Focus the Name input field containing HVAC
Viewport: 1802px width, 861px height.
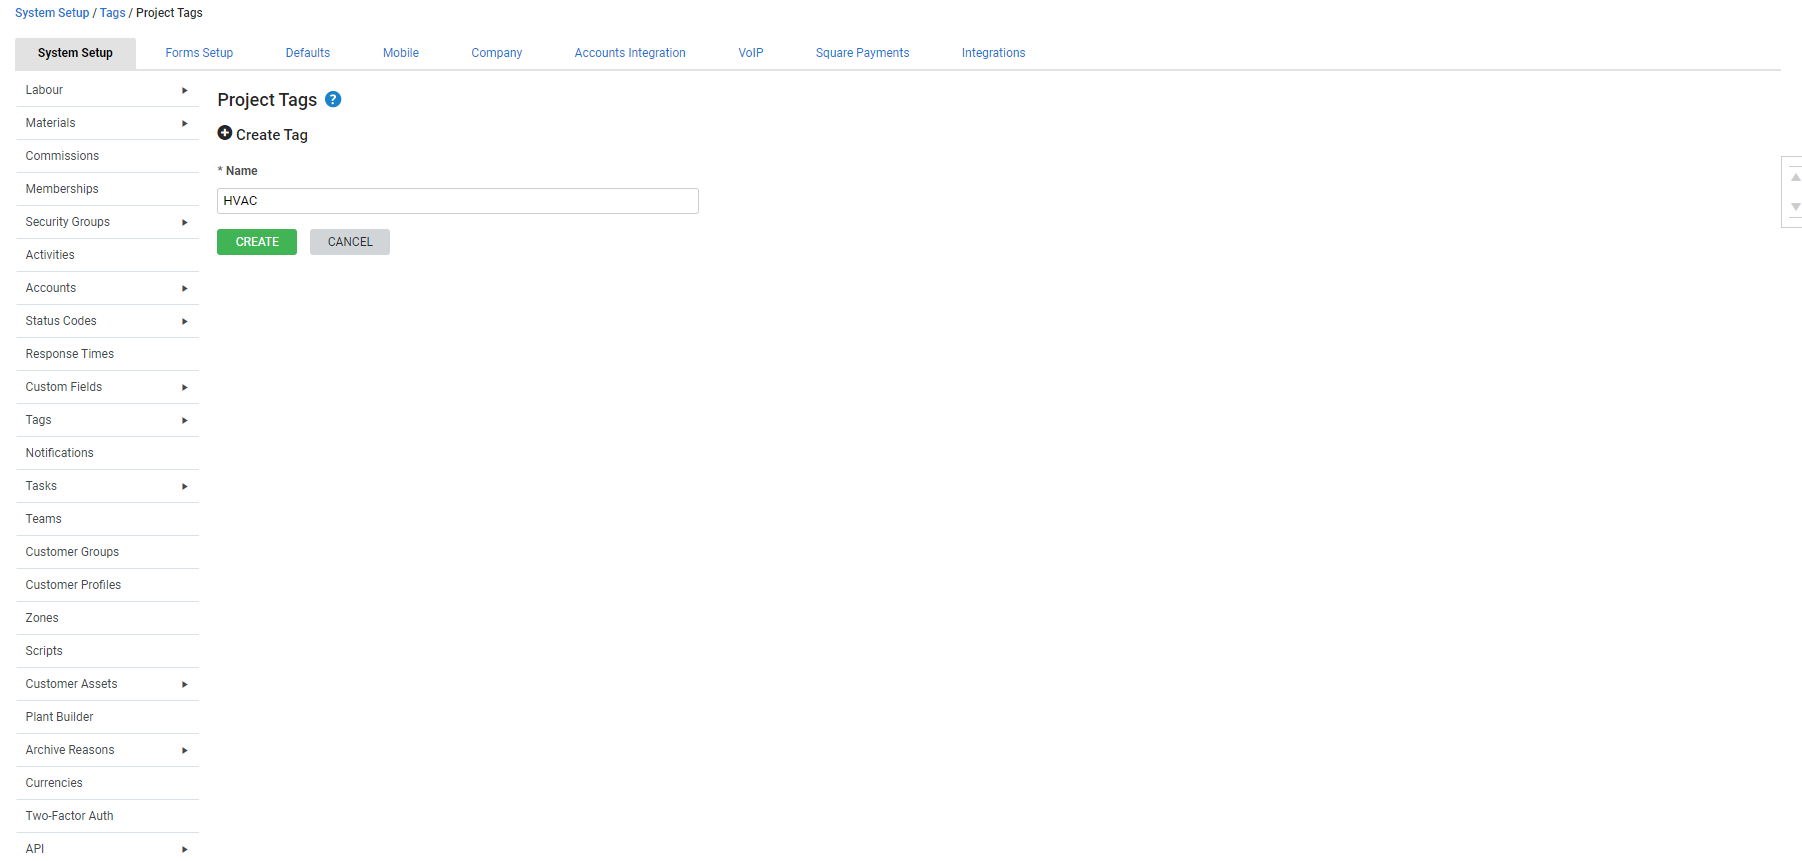tap(458, 201)
